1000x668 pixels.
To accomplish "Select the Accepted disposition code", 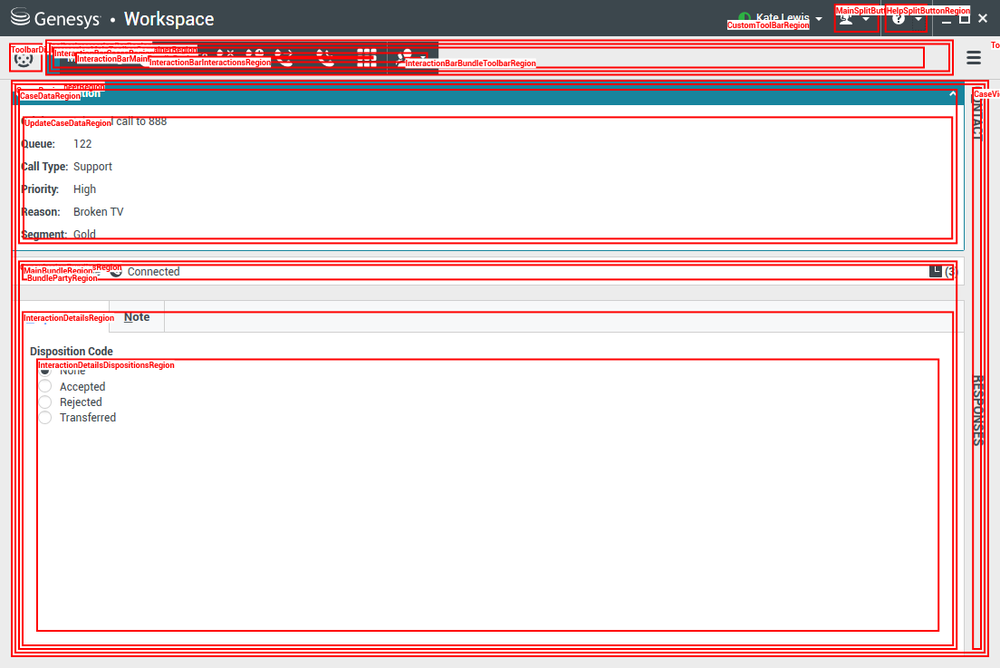I will (x=45, y=387).
